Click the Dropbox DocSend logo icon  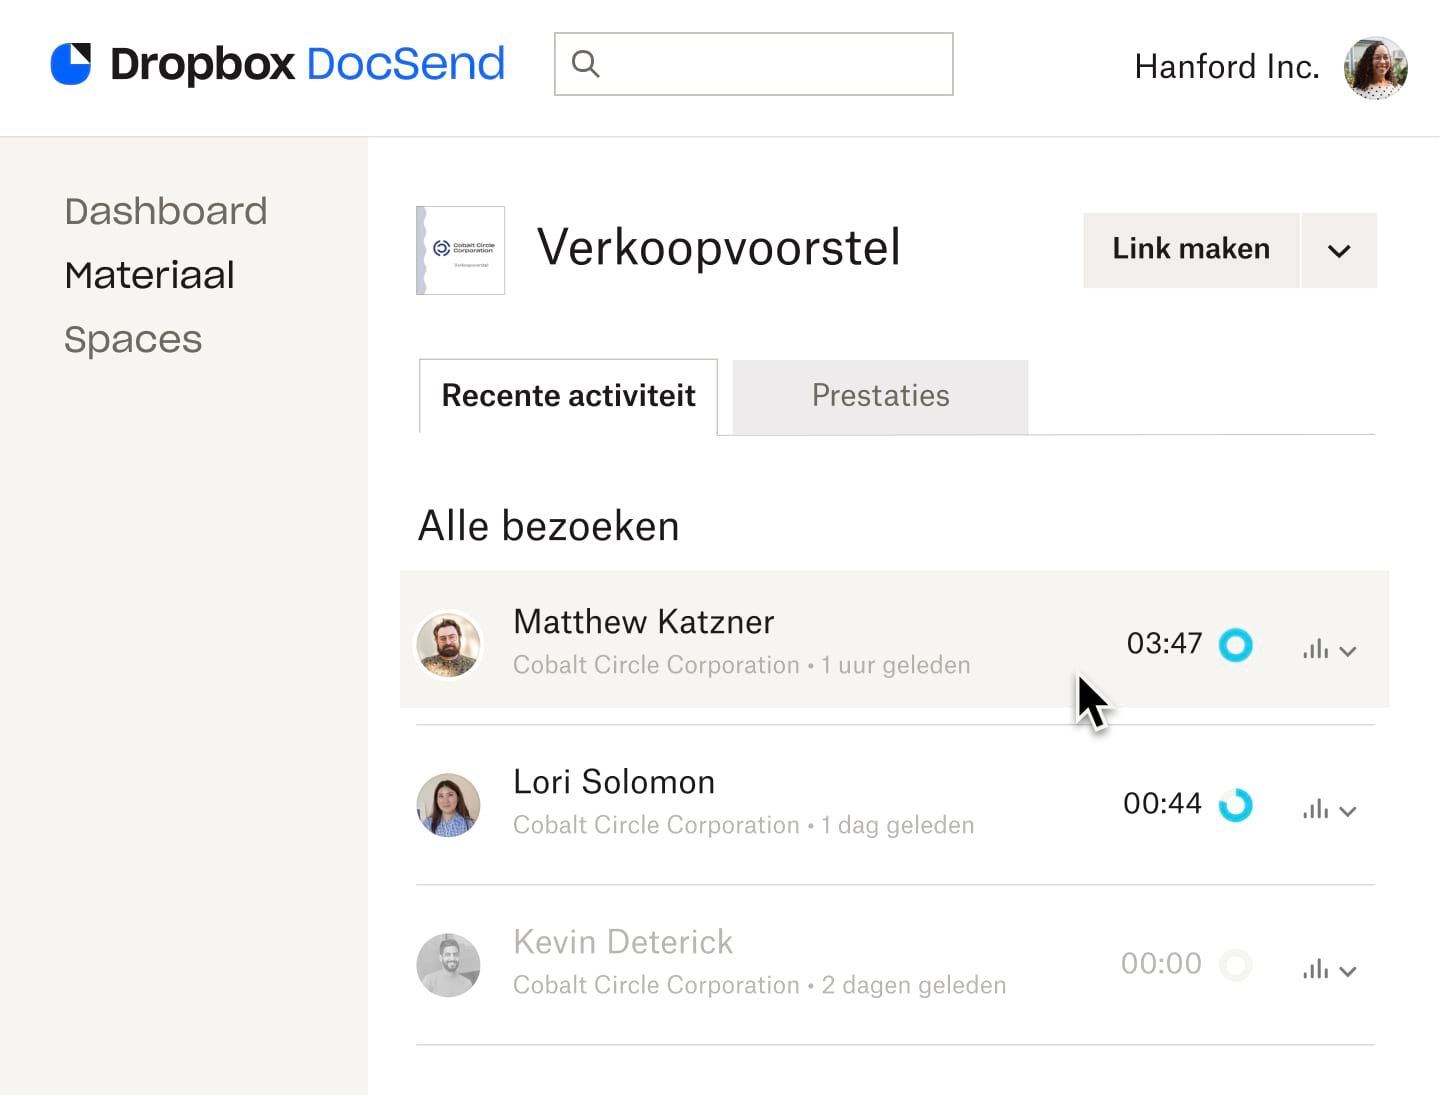coord(71,64)
